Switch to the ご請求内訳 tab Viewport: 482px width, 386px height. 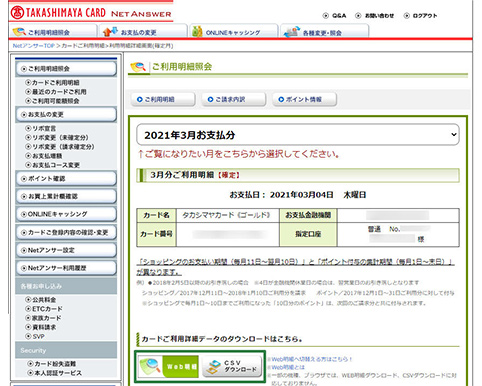coord(233,99)
